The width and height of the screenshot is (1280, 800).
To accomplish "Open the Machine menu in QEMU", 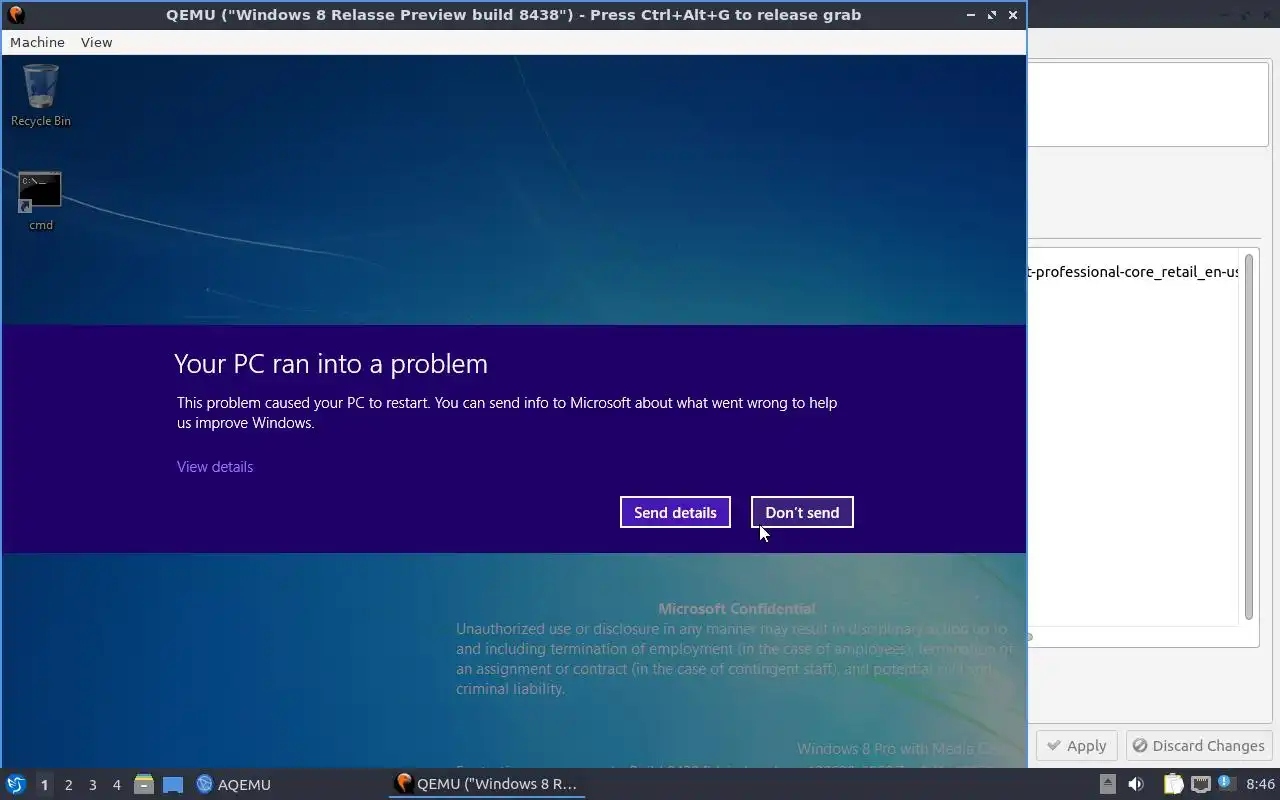I will pyautogui.click(x=37, y=42).
